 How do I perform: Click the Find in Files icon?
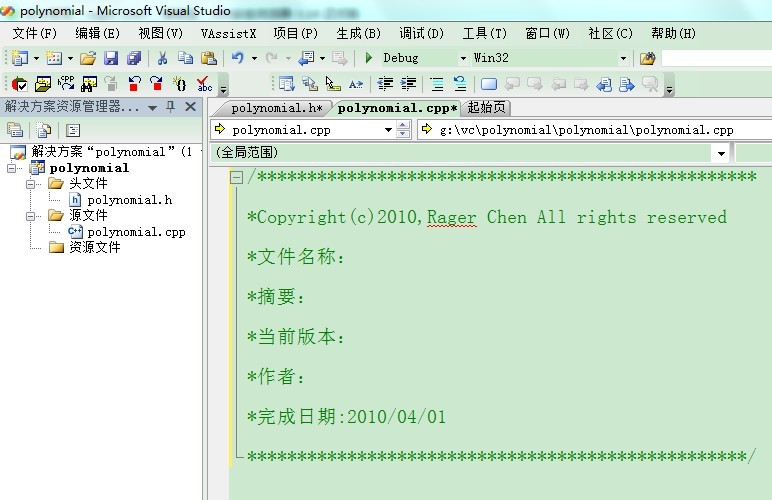click(x=647, y=59)
